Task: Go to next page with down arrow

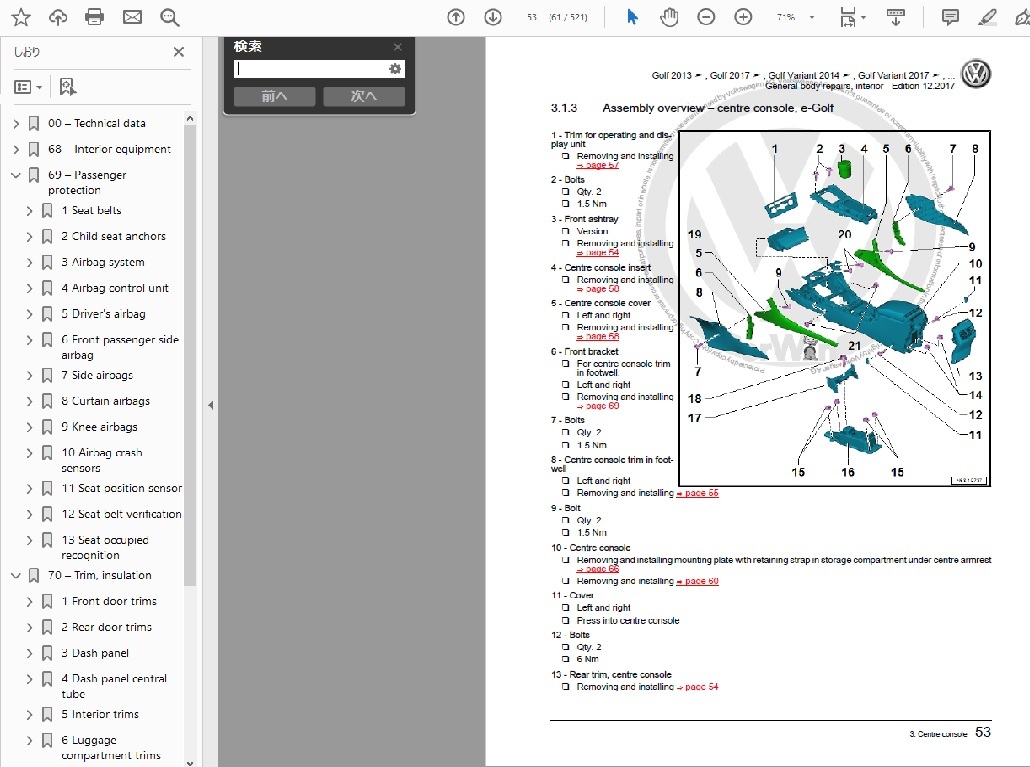Action: coord(493,17)
